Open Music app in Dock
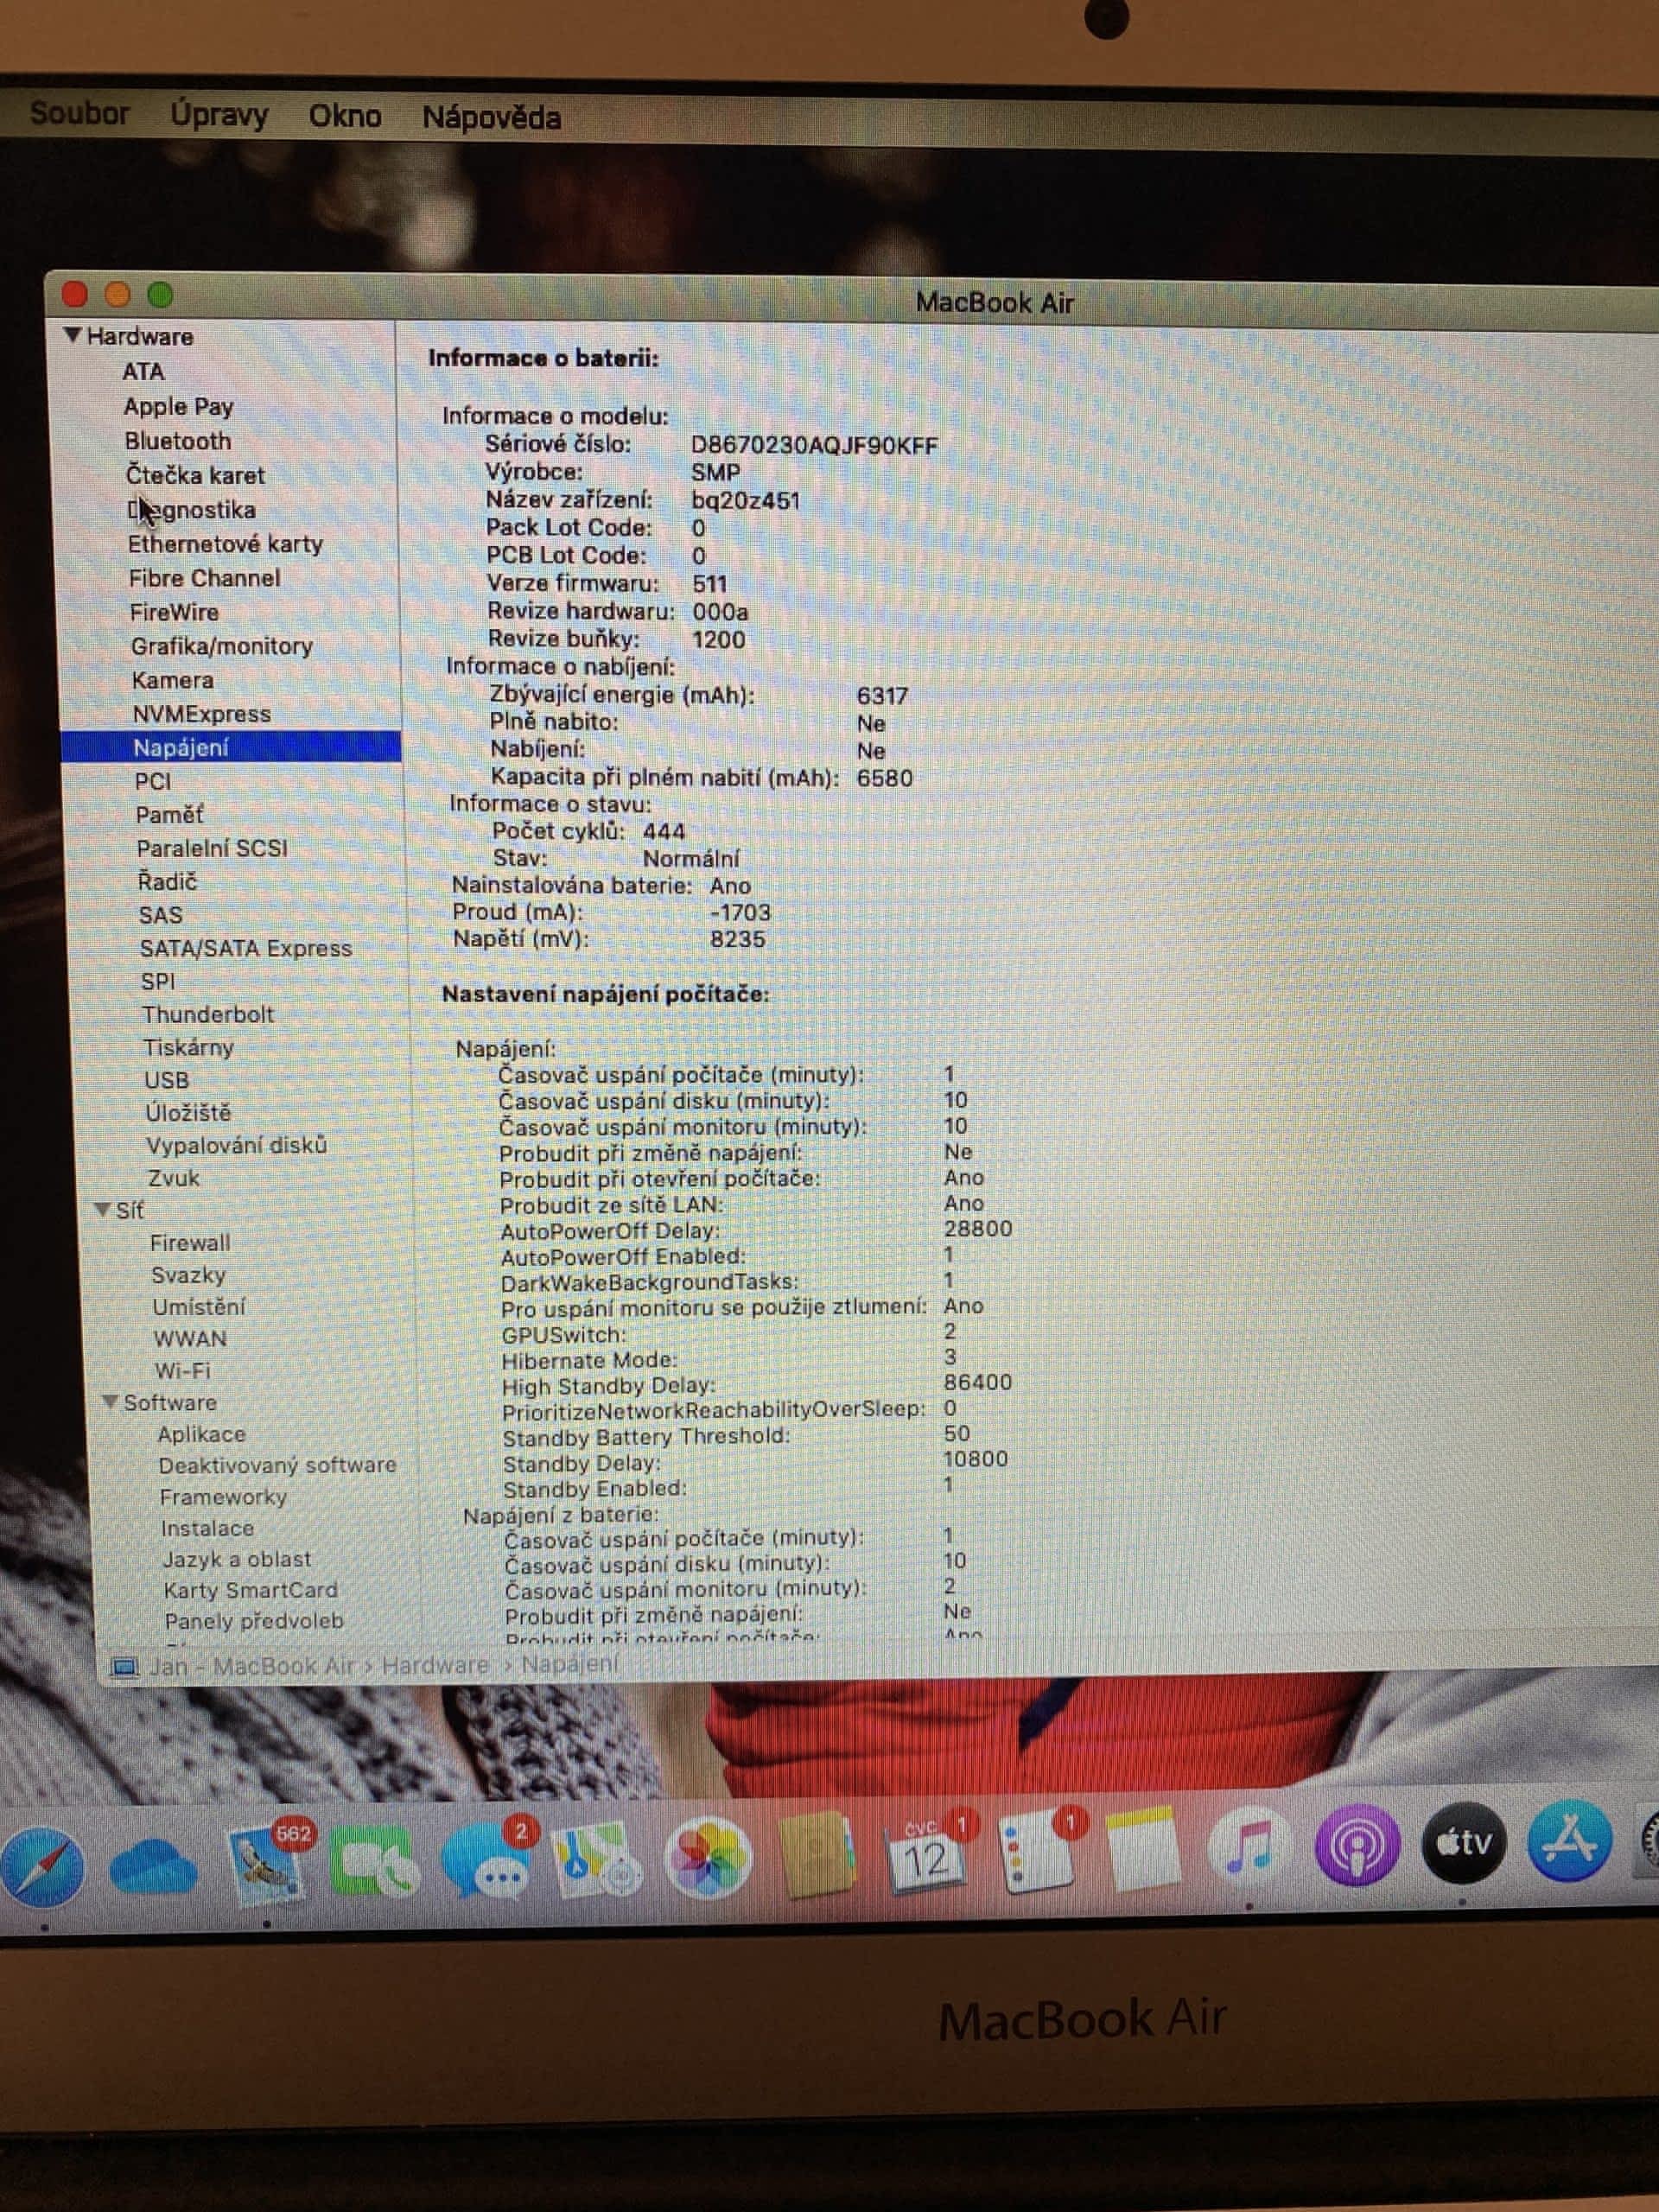Image resolution: width=1659 pixels, height=2212 pixels. point(1248,1846)
